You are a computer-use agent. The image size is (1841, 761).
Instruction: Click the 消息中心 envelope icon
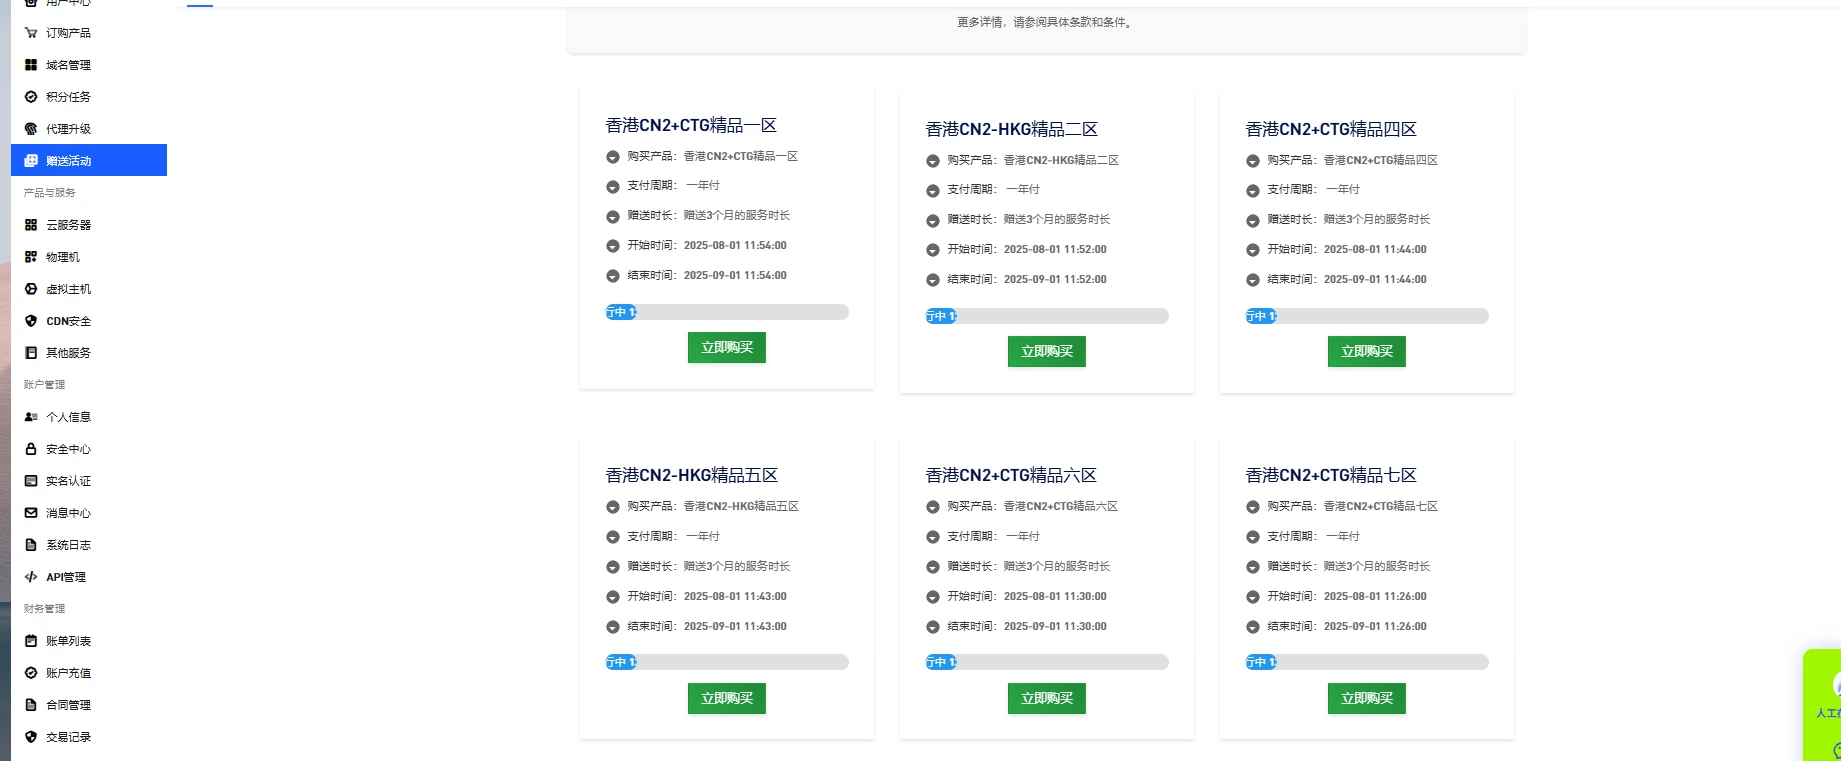pyautogui.click(x=31, y=513)
